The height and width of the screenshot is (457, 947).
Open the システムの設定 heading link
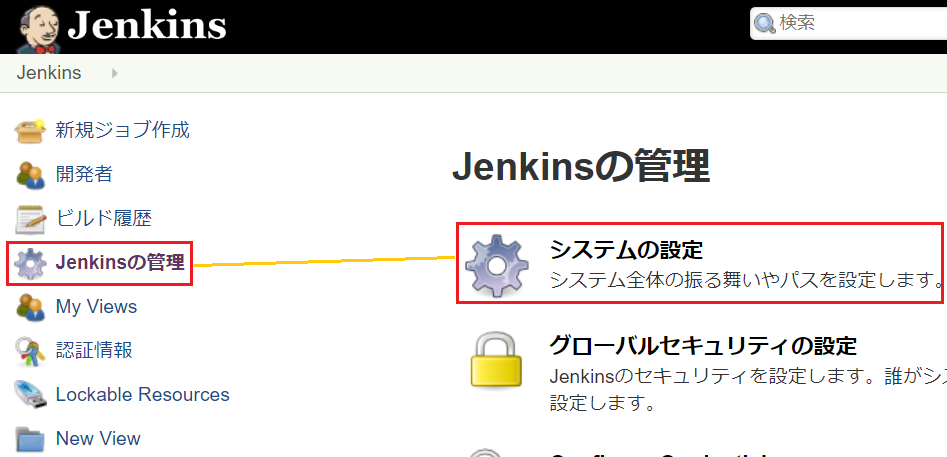pos(626,249)
